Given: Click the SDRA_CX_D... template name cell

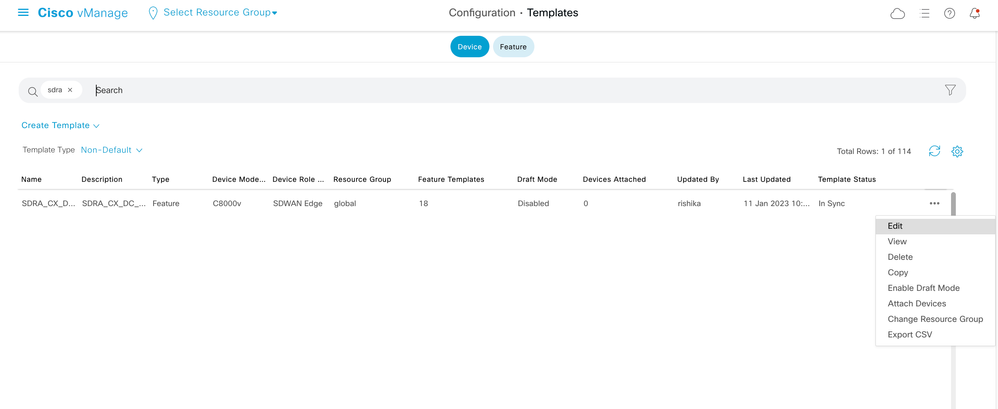Looking at the screenshot, I should point(48,204).
